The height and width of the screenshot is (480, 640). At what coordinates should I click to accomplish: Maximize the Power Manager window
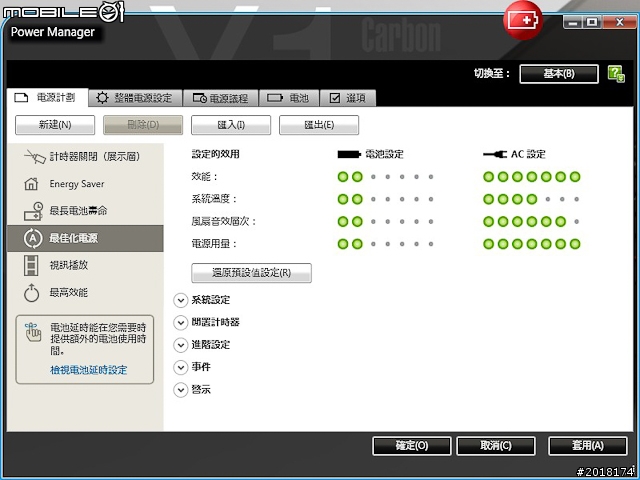[x=592, y=22]
